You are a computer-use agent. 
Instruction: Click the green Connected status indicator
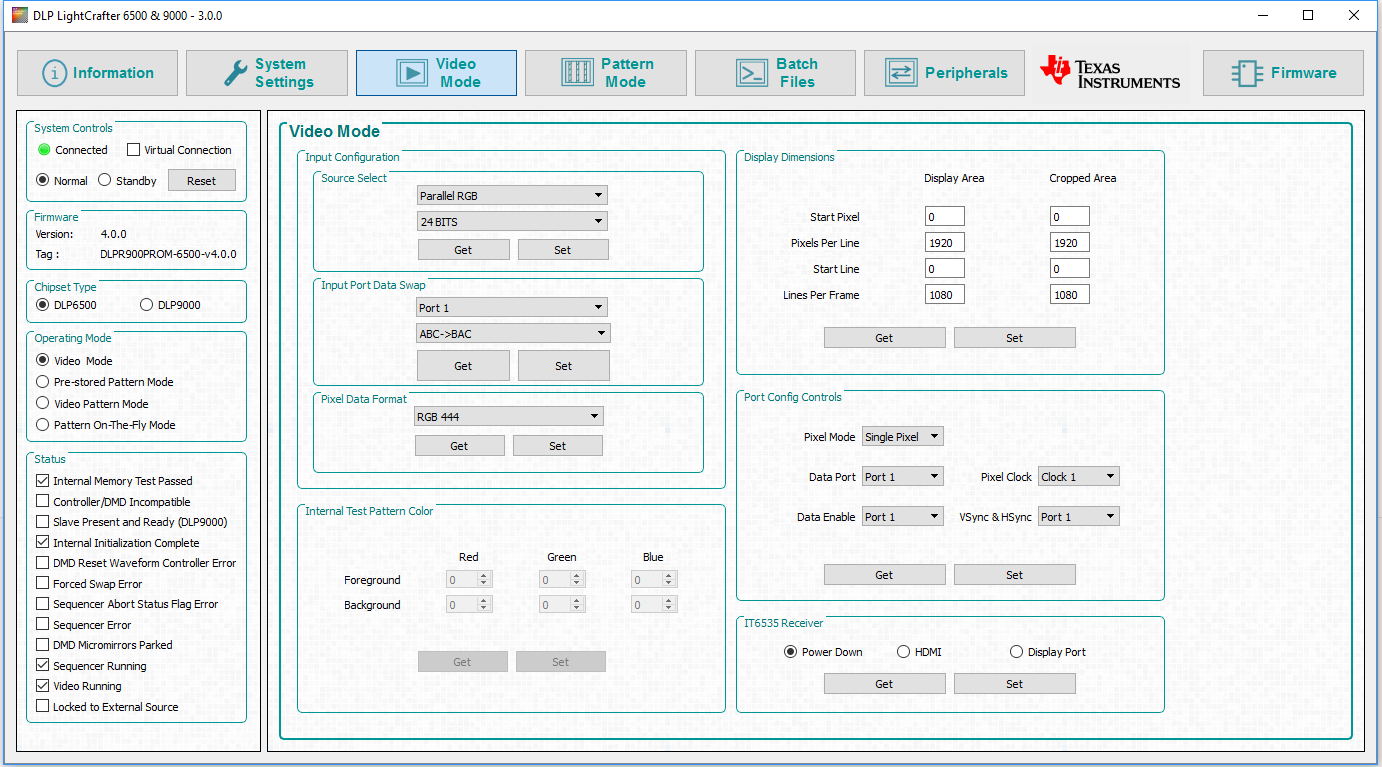[44, 150]
